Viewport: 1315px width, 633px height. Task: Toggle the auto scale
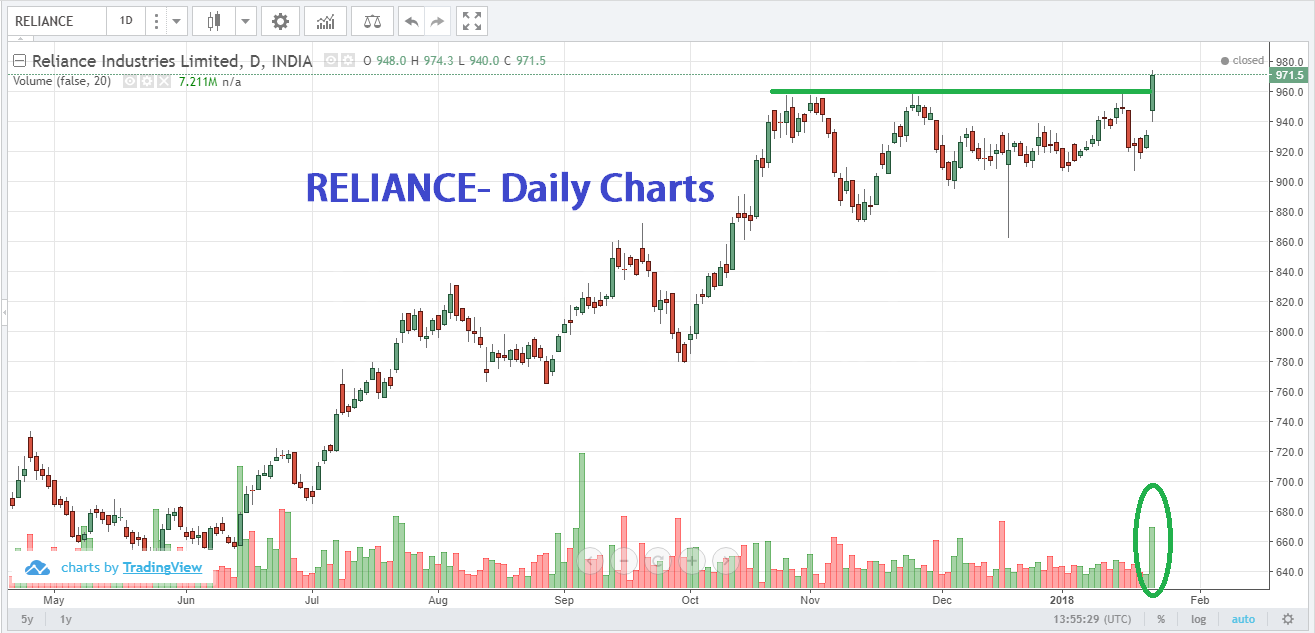coord(1243,619)
